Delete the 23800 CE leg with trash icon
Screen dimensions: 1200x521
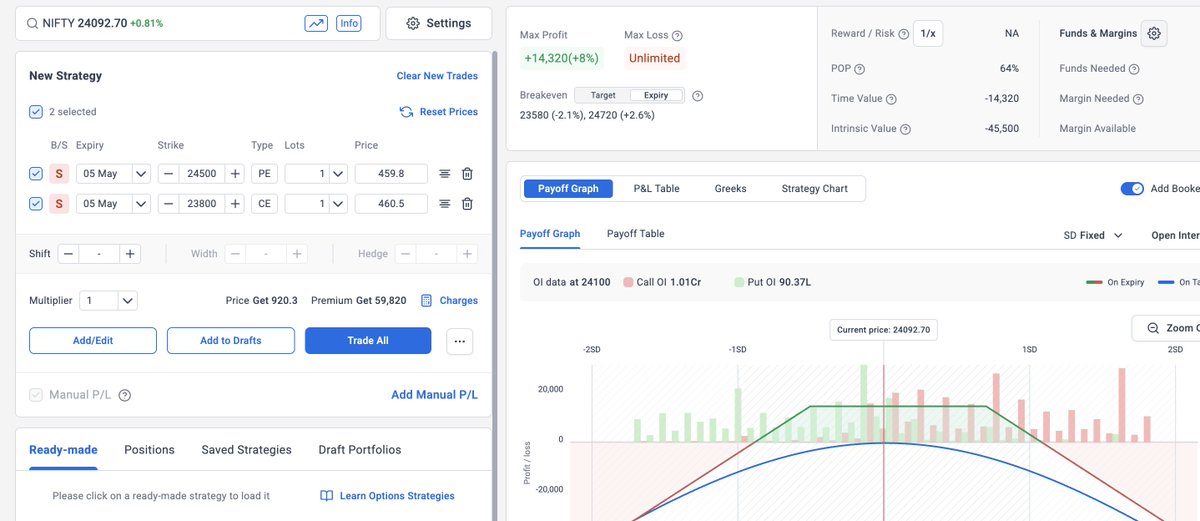pos(467,204)
